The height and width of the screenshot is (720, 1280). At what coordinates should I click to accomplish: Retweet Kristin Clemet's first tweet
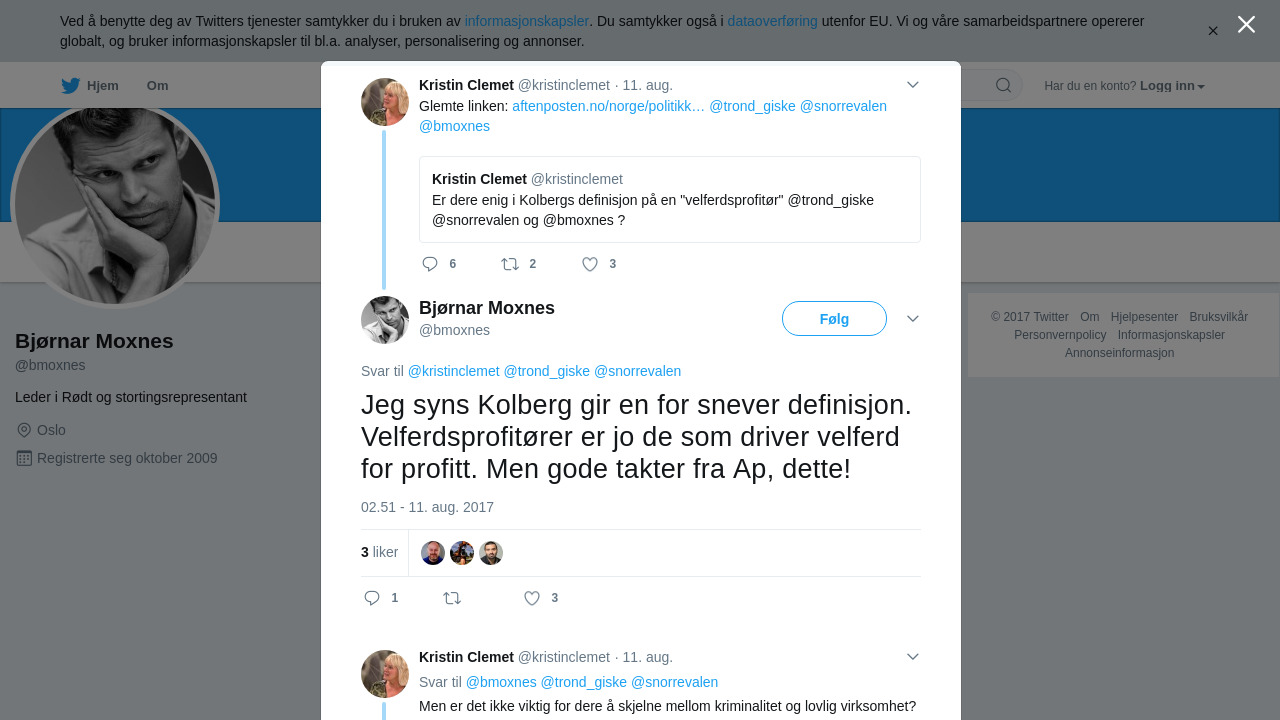[510, 264]
